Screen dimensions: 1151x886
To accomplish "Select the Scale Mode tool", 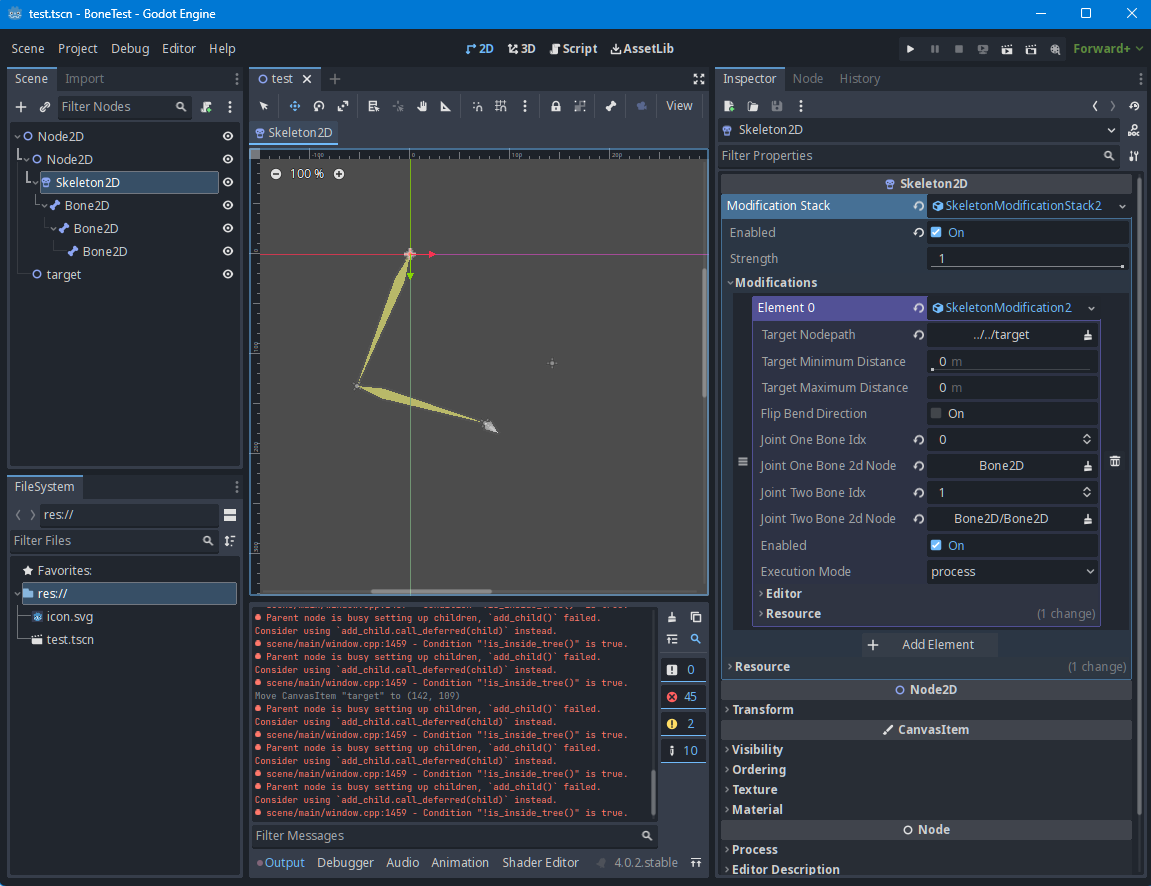I will click(x=343, y=106).
